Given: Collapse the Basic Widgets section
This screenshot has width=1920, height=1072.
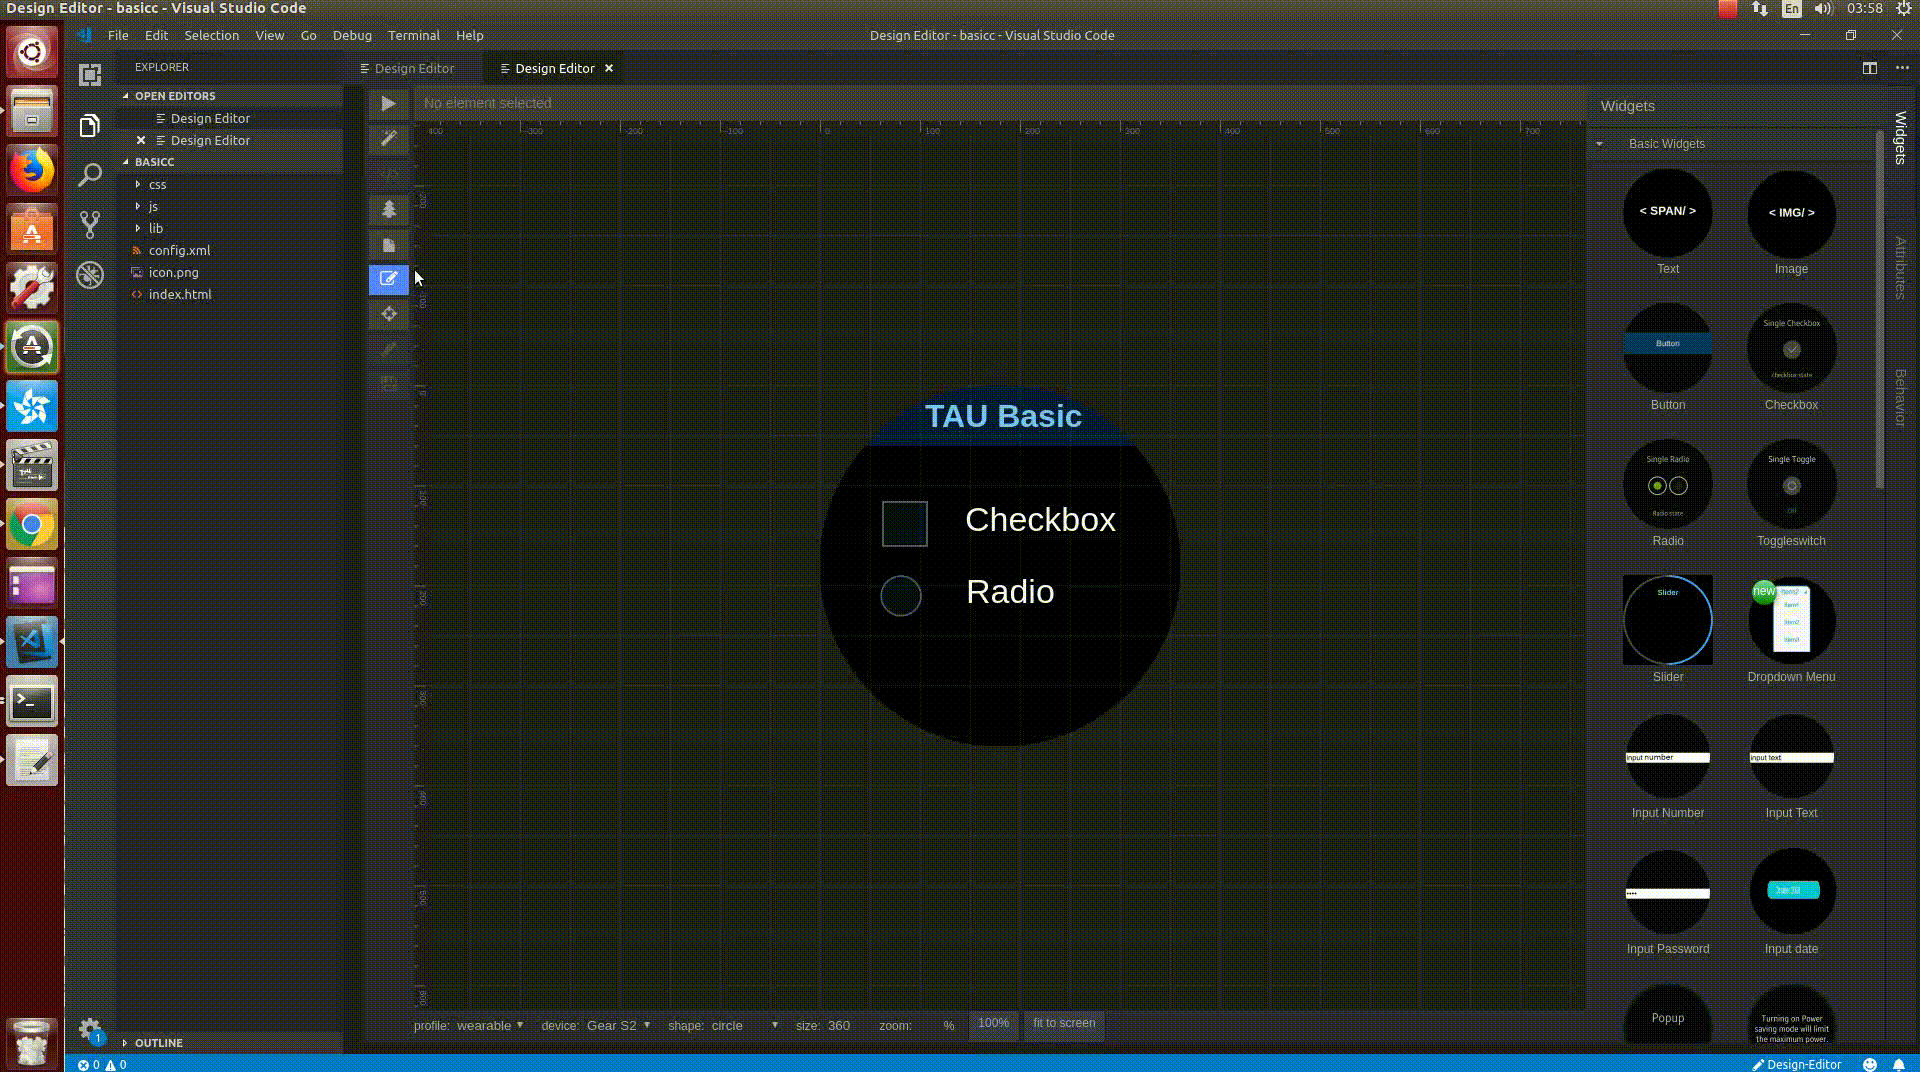Looking at the screenshot, I should [1599, 144].
